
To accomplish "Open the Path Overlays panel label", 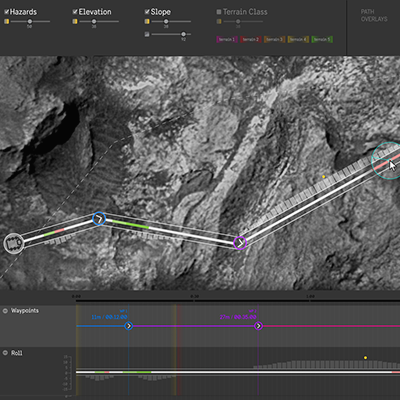I will pos(374,16).
